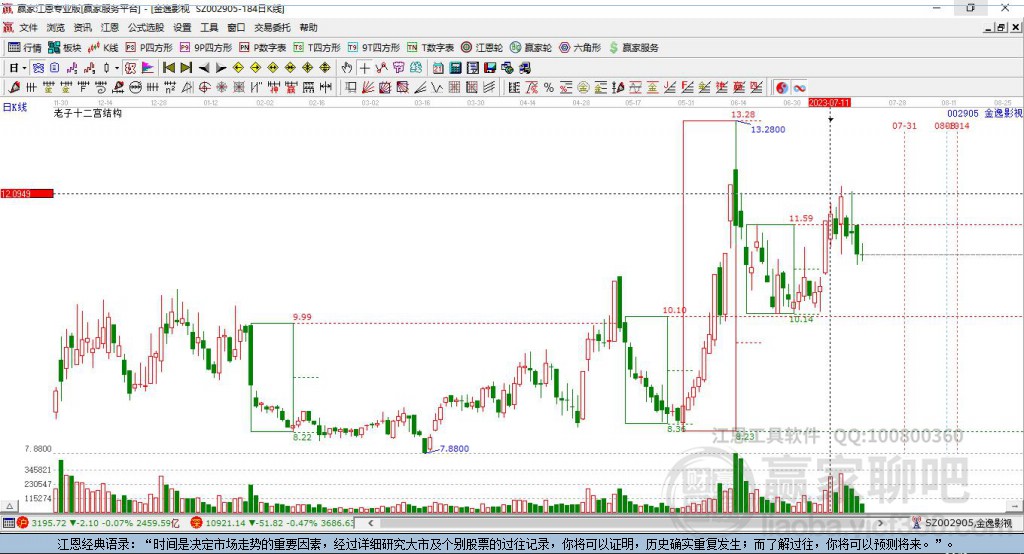Viewport: 1024px width, 554px height.
Task: Open the 赢家轮 wheel tool
Action: (x=531, y=48)
